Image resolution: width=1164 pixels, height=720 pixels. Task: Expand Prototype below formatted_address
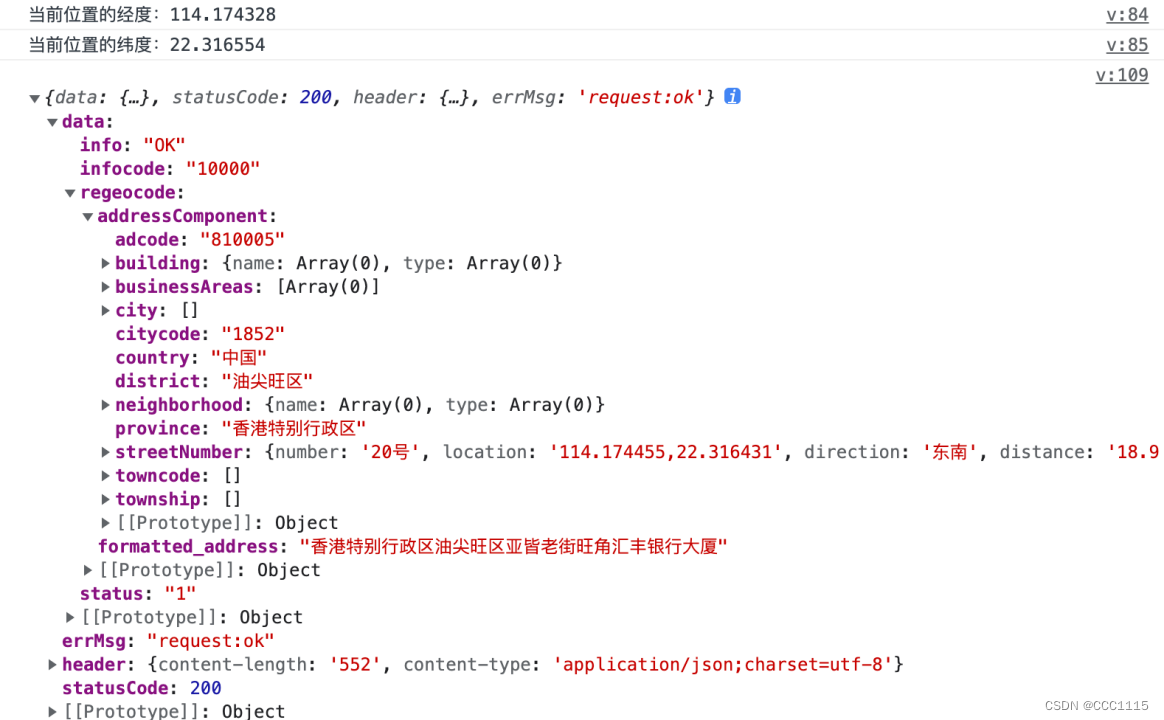(88, 570)
